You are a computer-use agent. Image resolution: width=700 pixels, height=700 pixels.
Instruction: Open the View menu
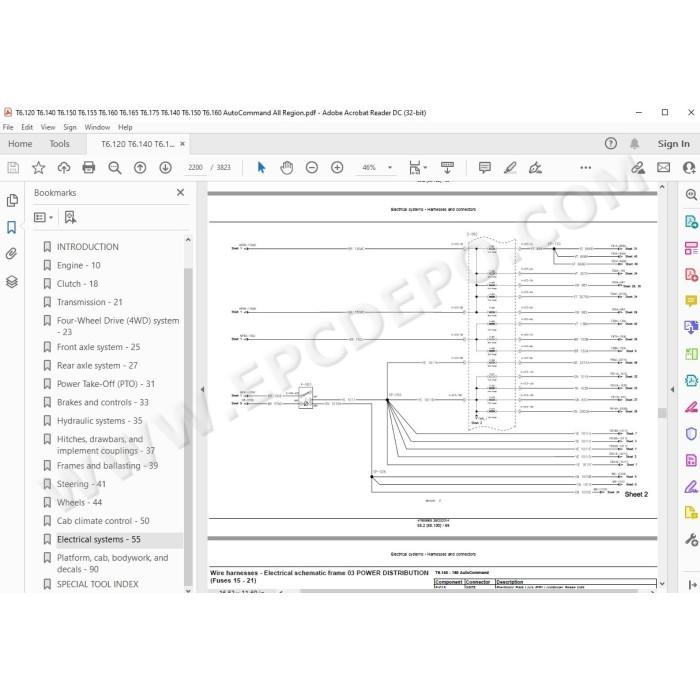tap(48, 127)
